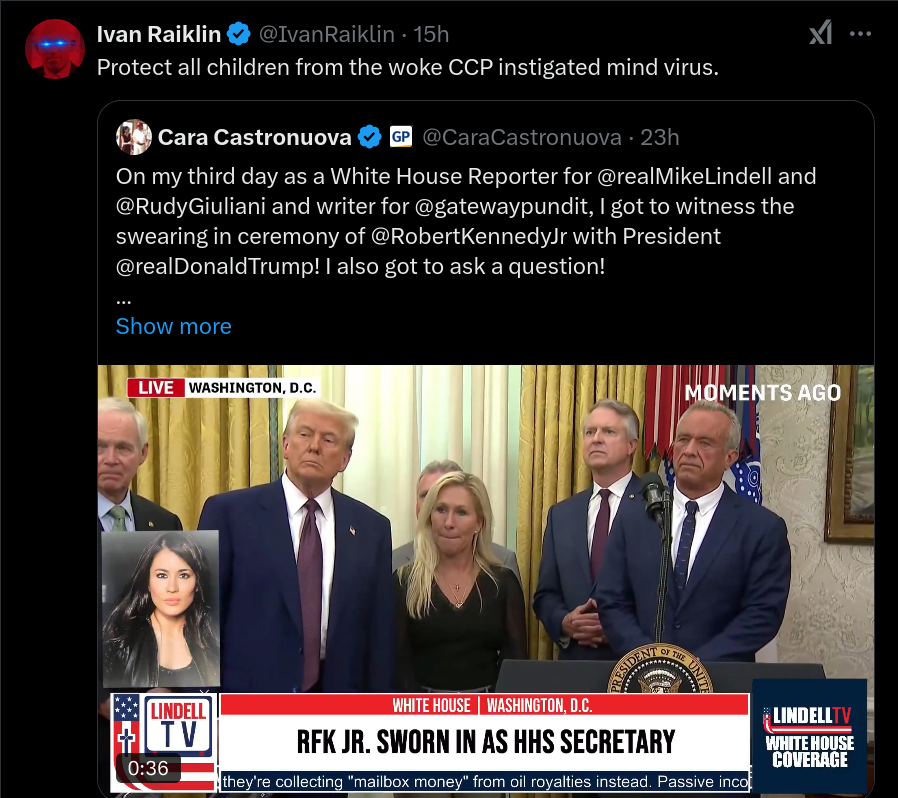Screen dimensions: 898x798
Task: Click the Lindell TV White House Coverage badge
Action: [809, 737]
